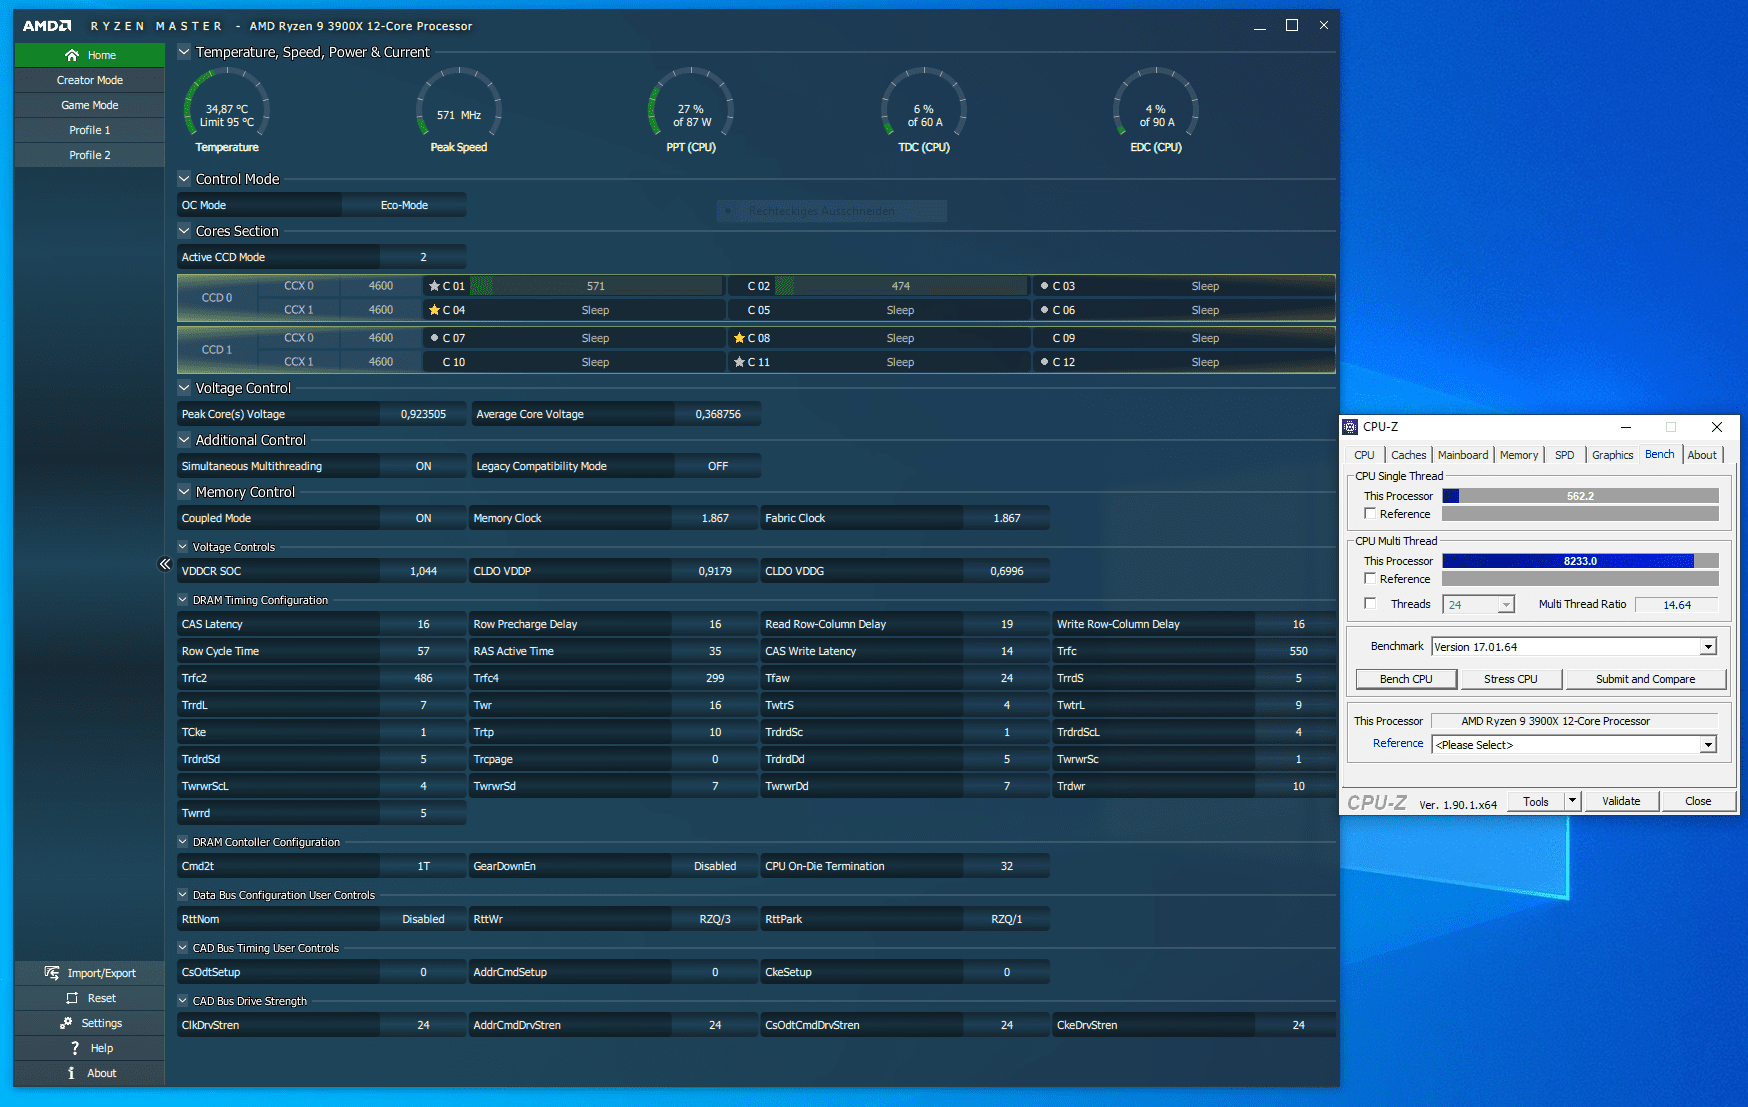Click the Import/Export icon in the sidebar
Viewport: 1748px width, 1107px height.
coord(52,973)
